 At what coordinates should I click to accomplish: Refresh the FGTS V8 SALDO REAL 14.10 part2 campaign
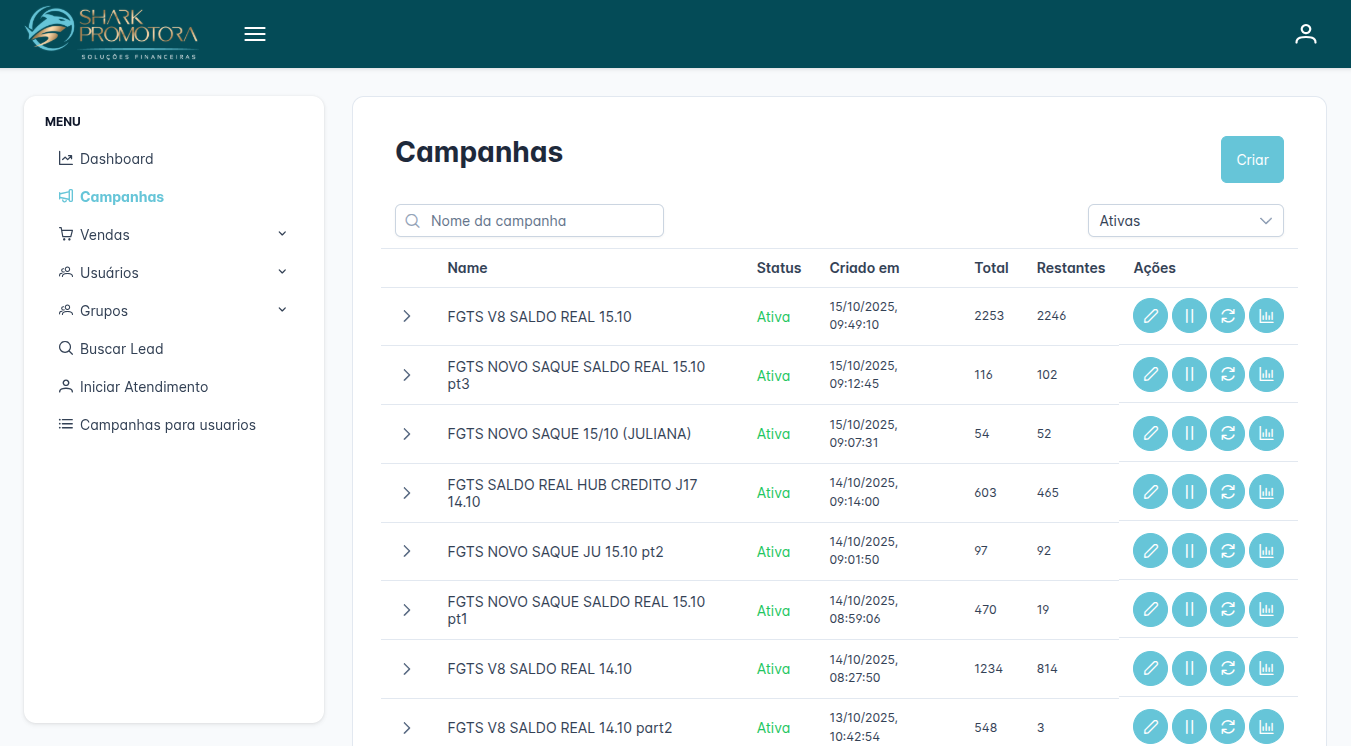point(1228,727)
